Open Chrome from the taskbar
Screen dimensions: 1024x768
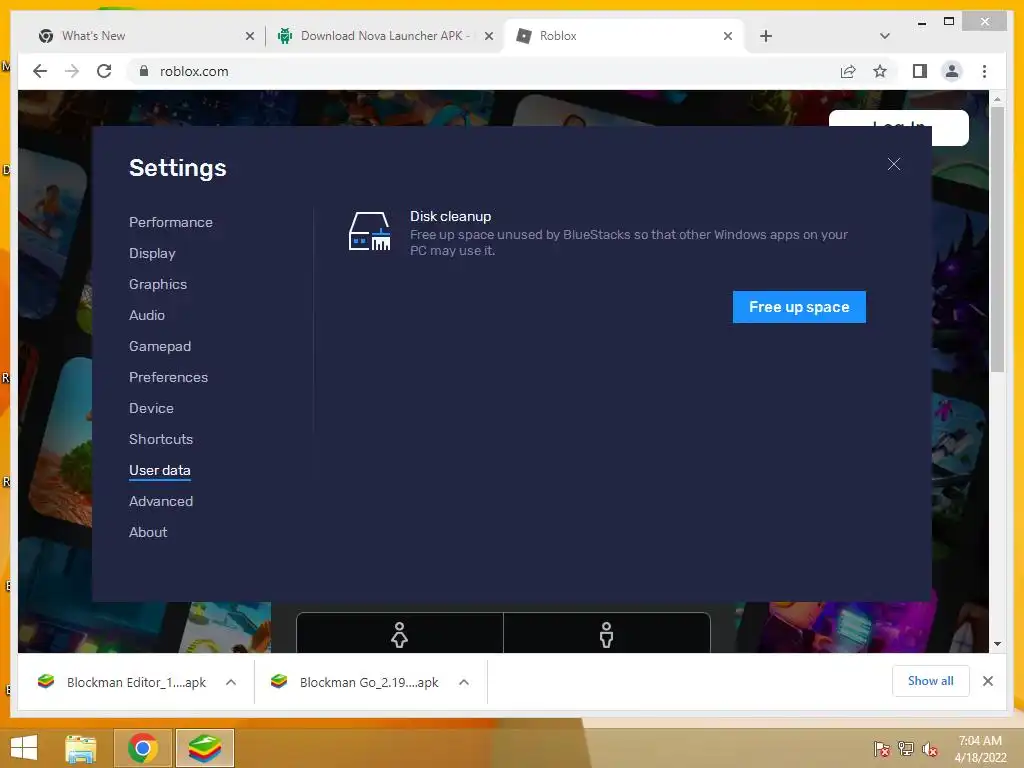[x=143, y=748]
